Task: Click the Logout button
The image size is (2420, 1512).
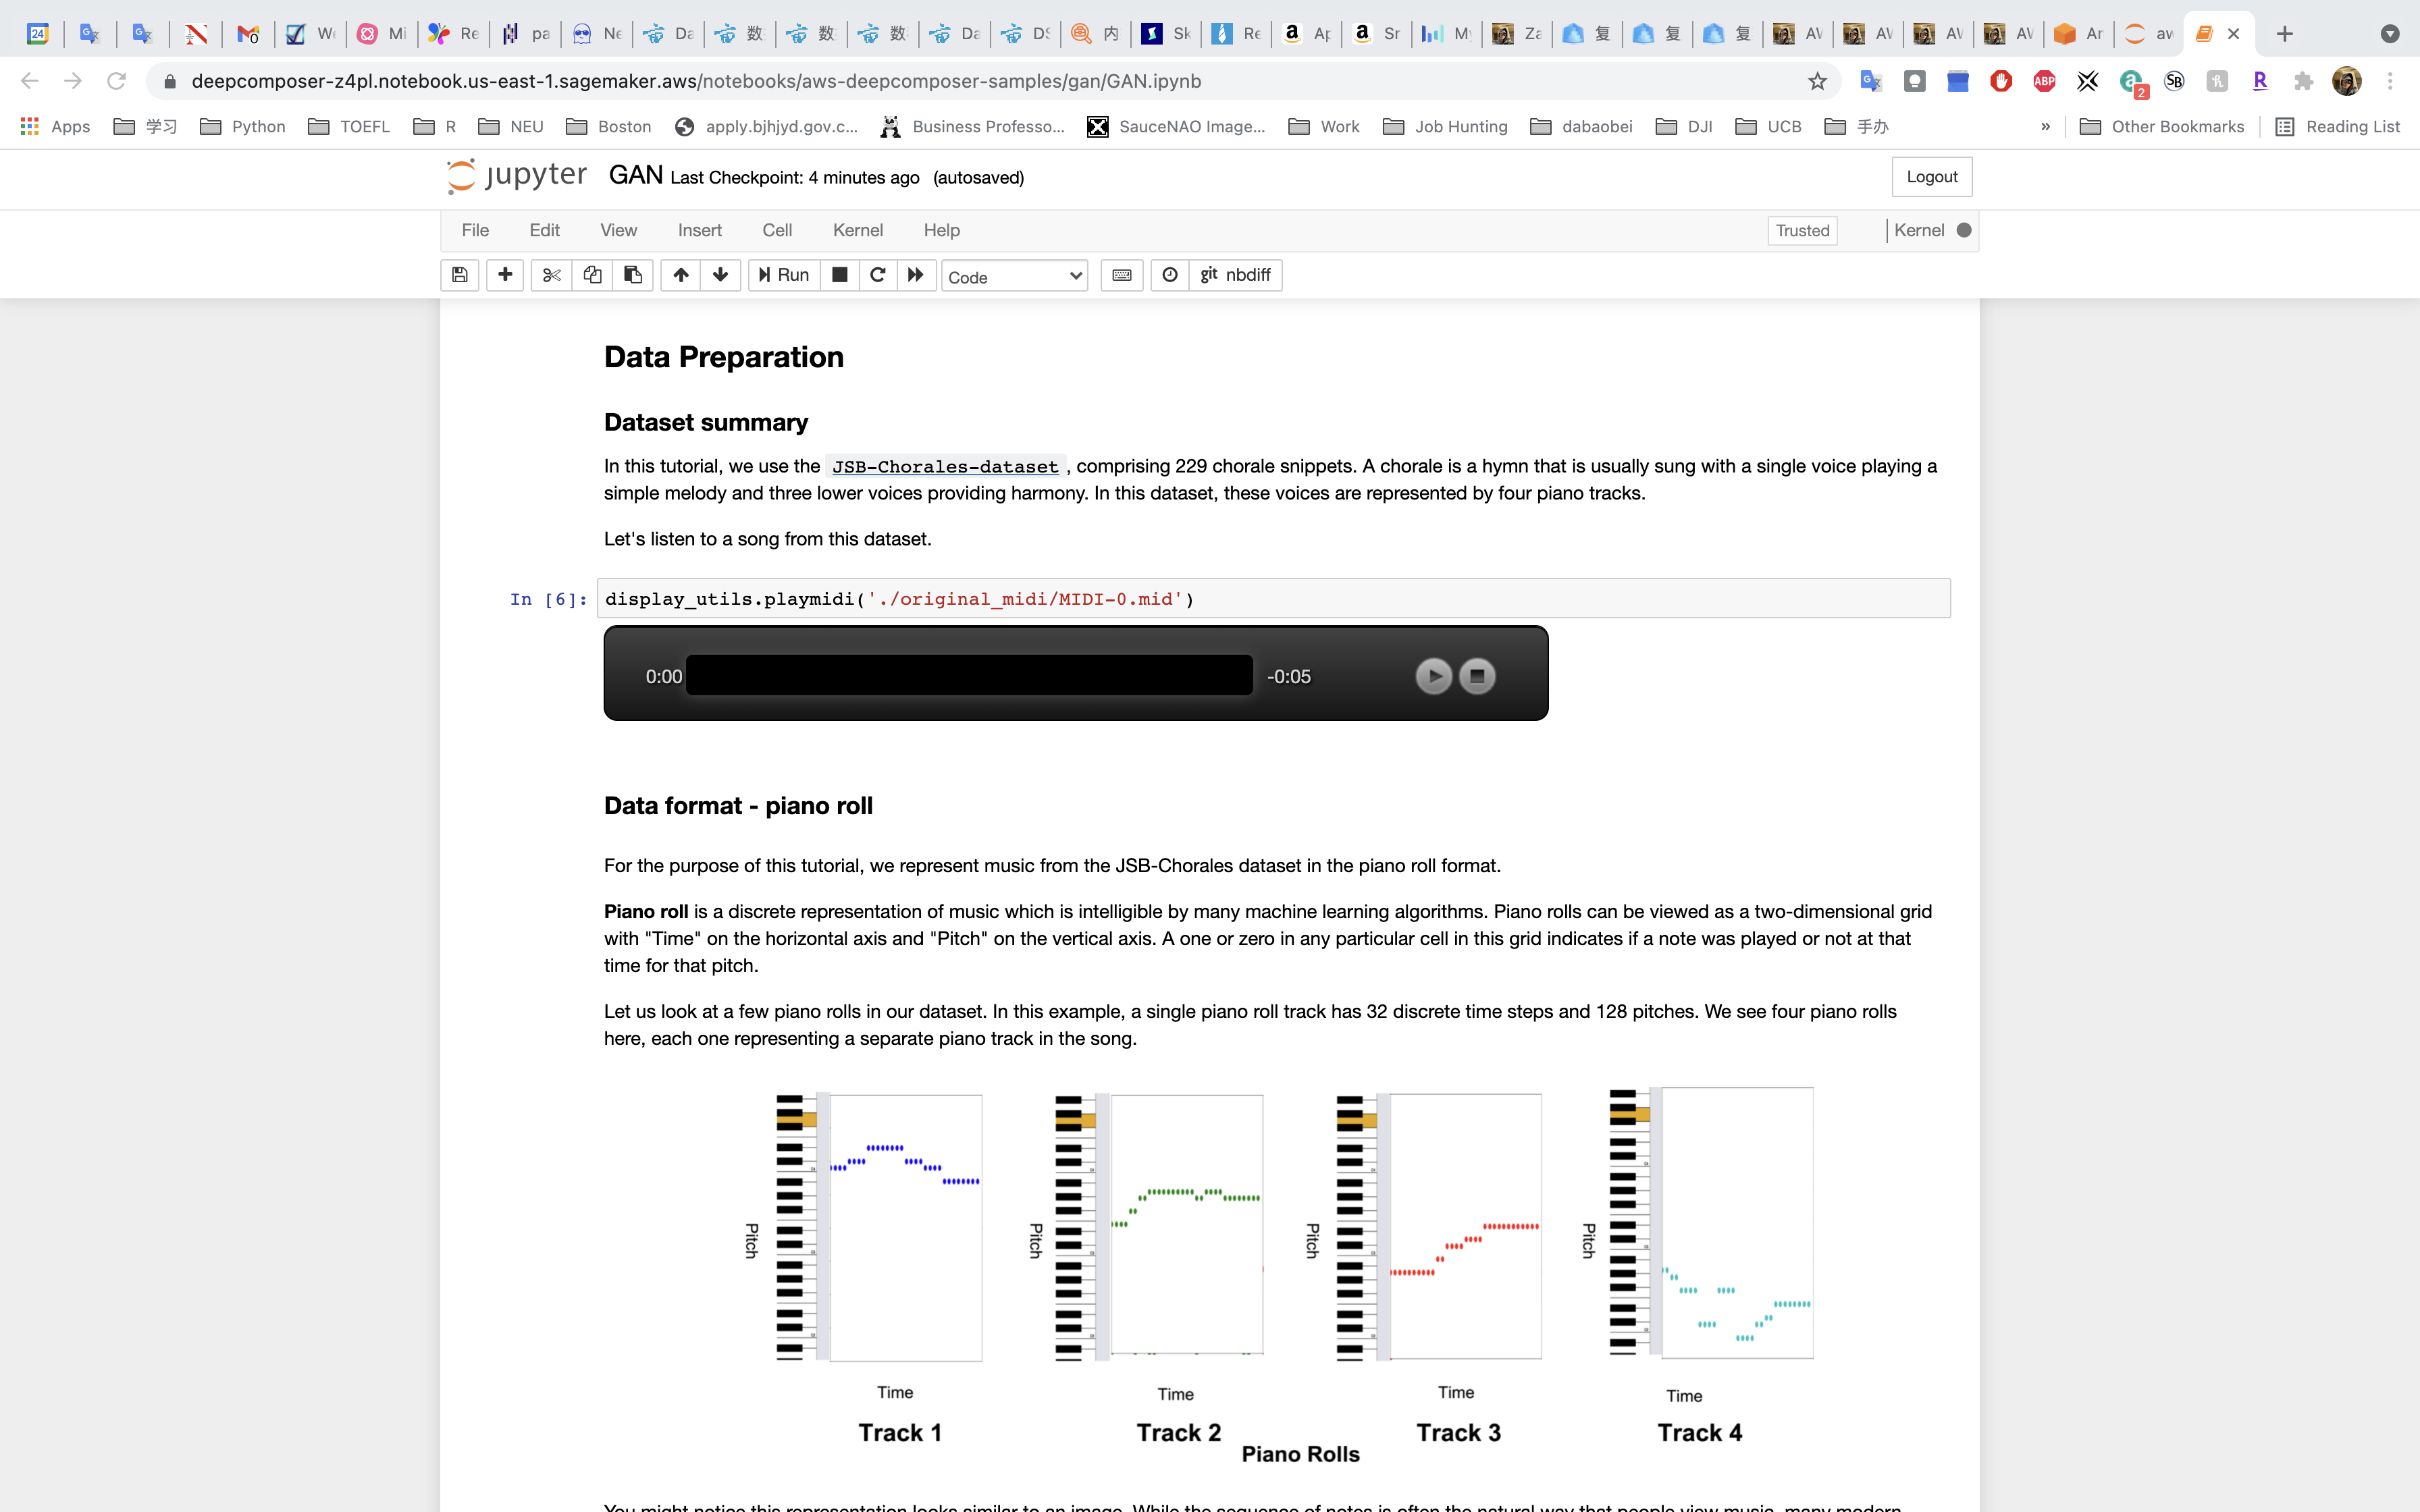Action: pyautogui.click(x=1931, y=177)
